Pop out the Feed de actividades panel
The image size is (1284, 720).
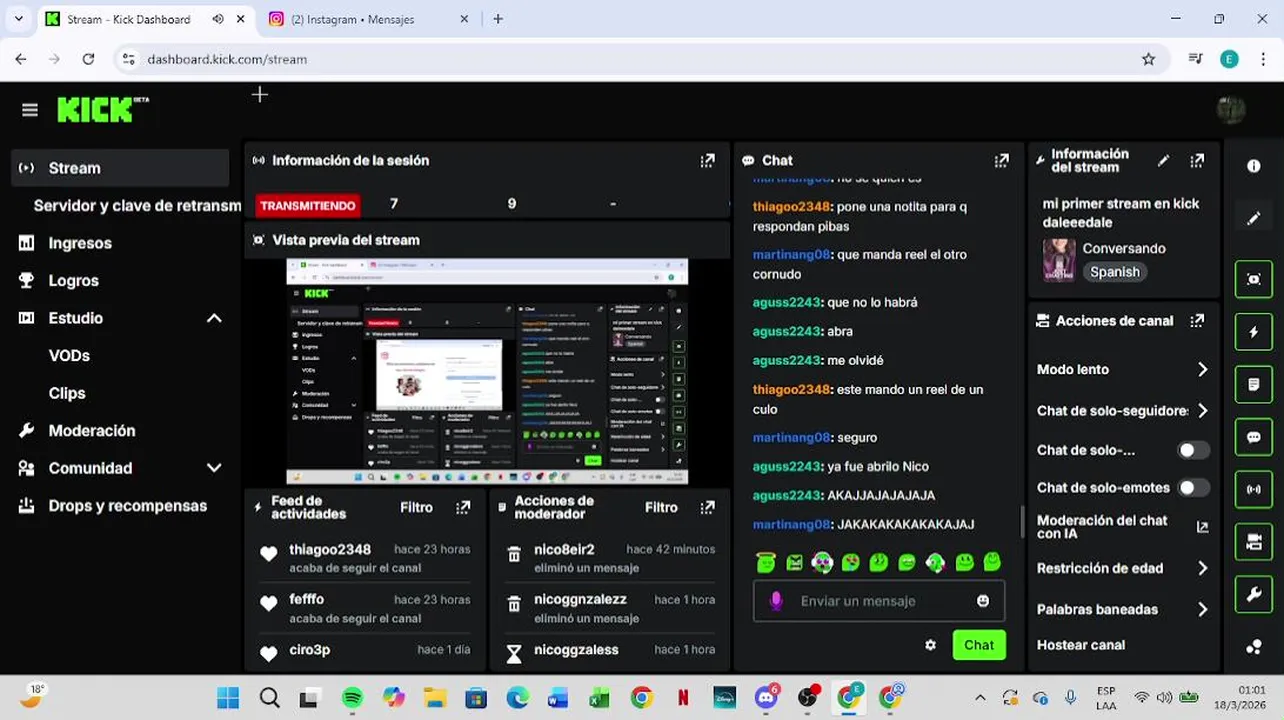click(463, 508)
